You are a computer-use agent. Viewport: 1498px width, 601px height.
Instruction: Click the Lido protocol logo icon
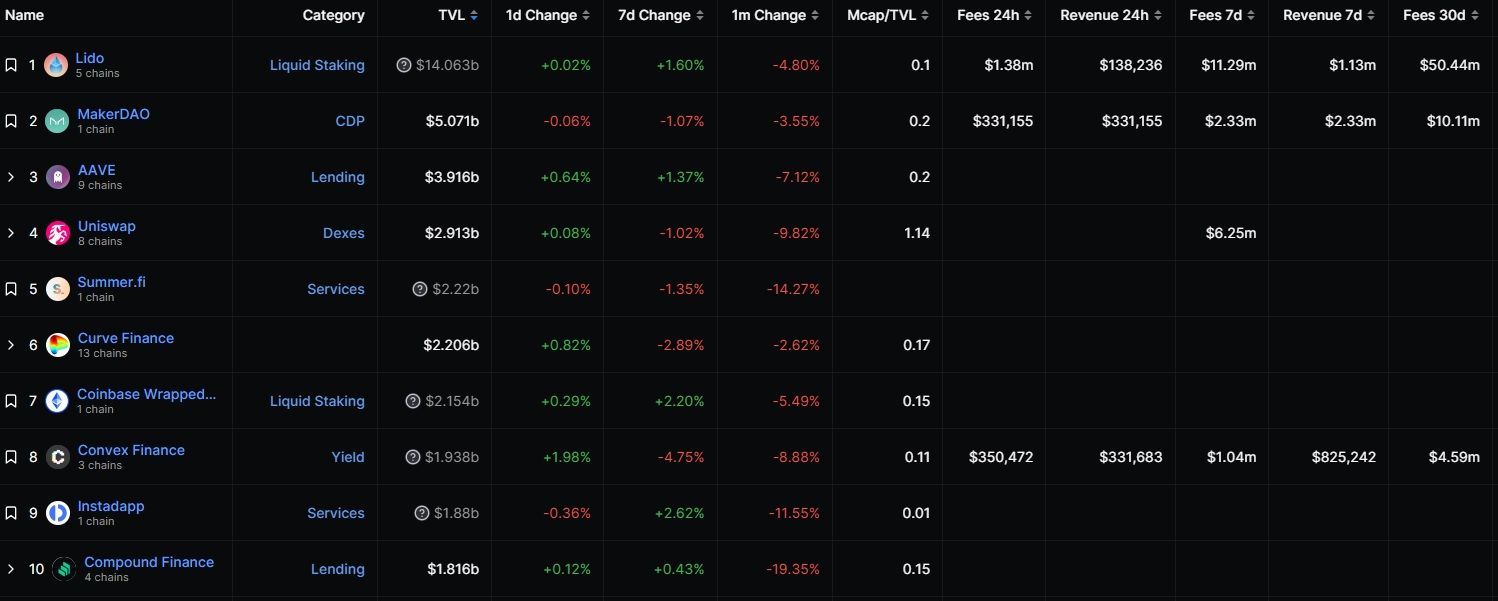[x=56, y=65]
